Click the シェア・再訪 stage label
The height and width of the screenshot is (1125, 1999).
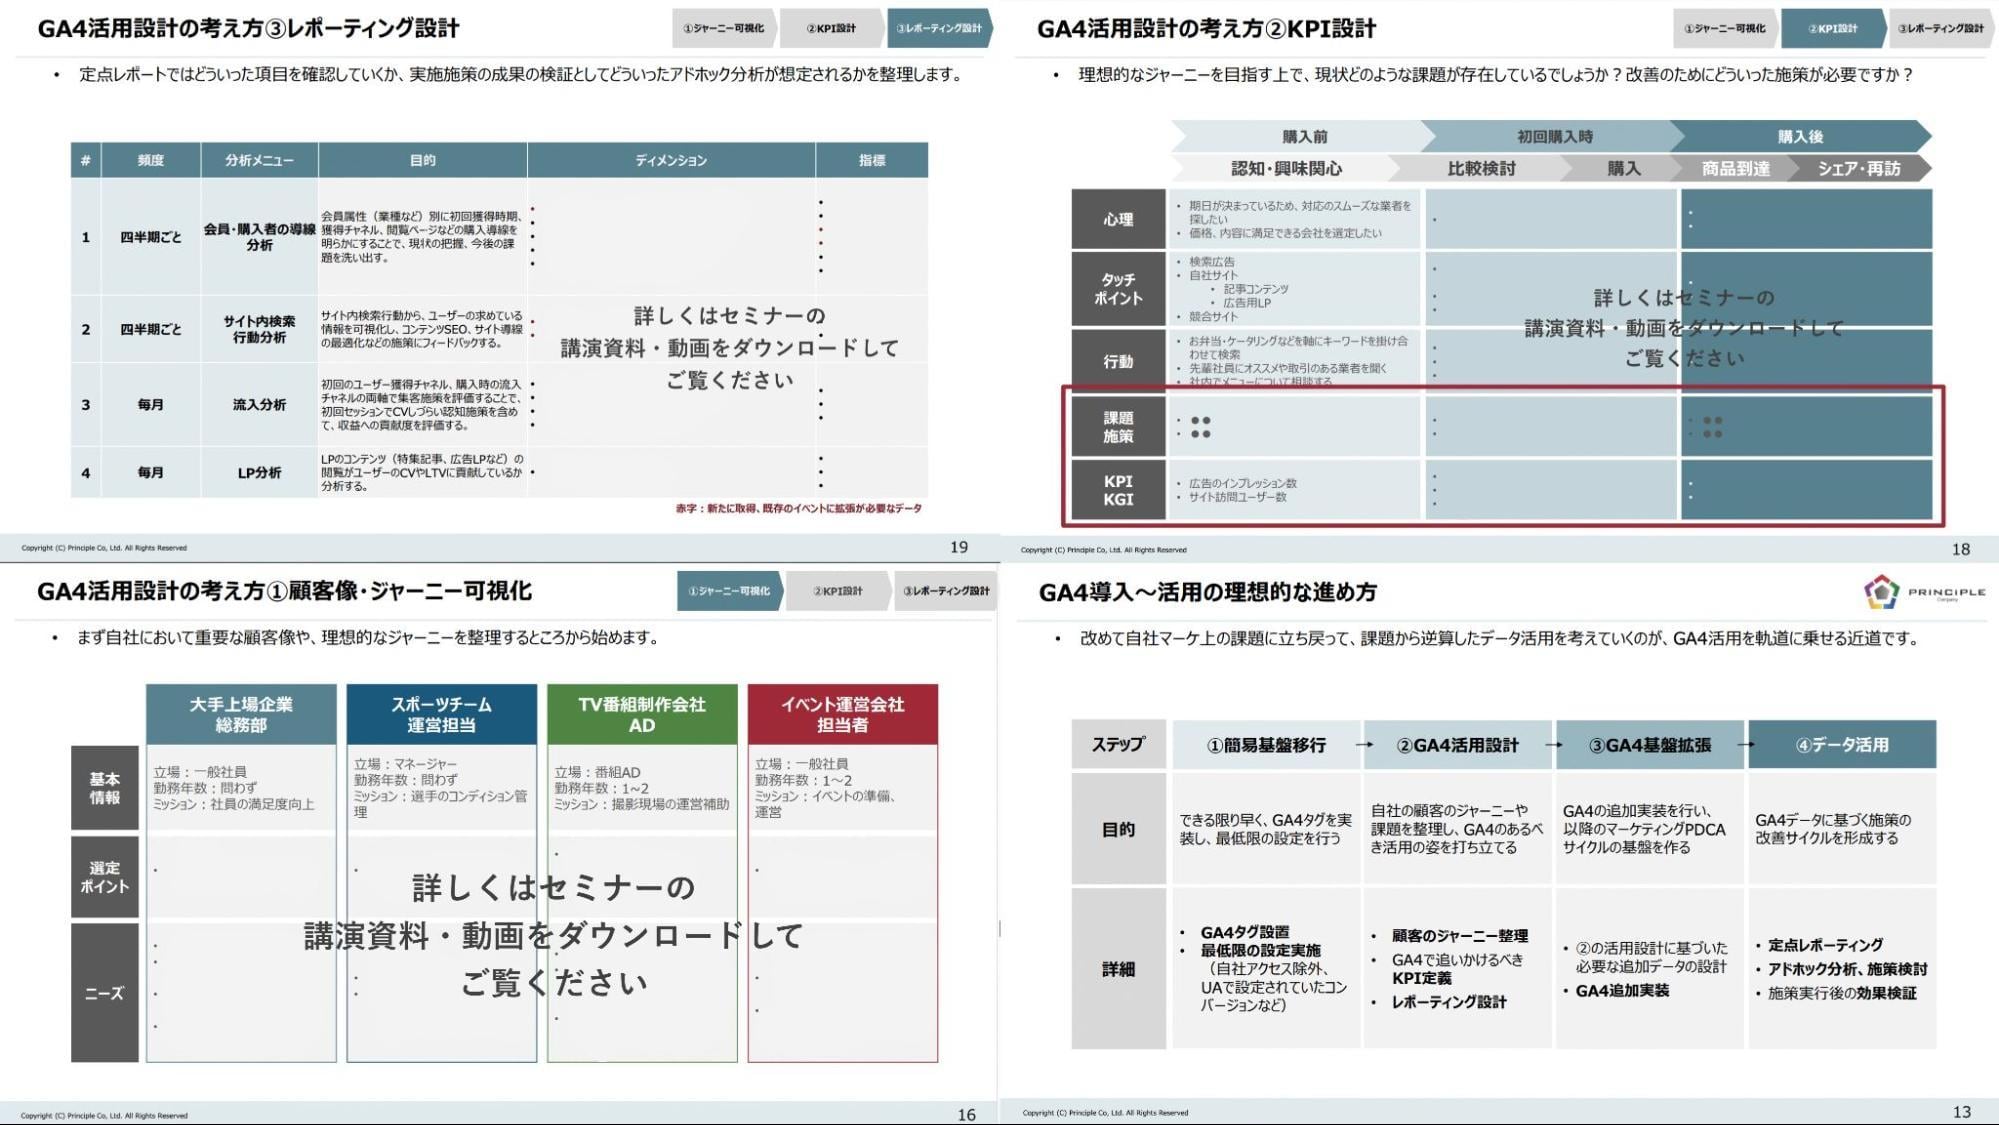click(1859, 169)
